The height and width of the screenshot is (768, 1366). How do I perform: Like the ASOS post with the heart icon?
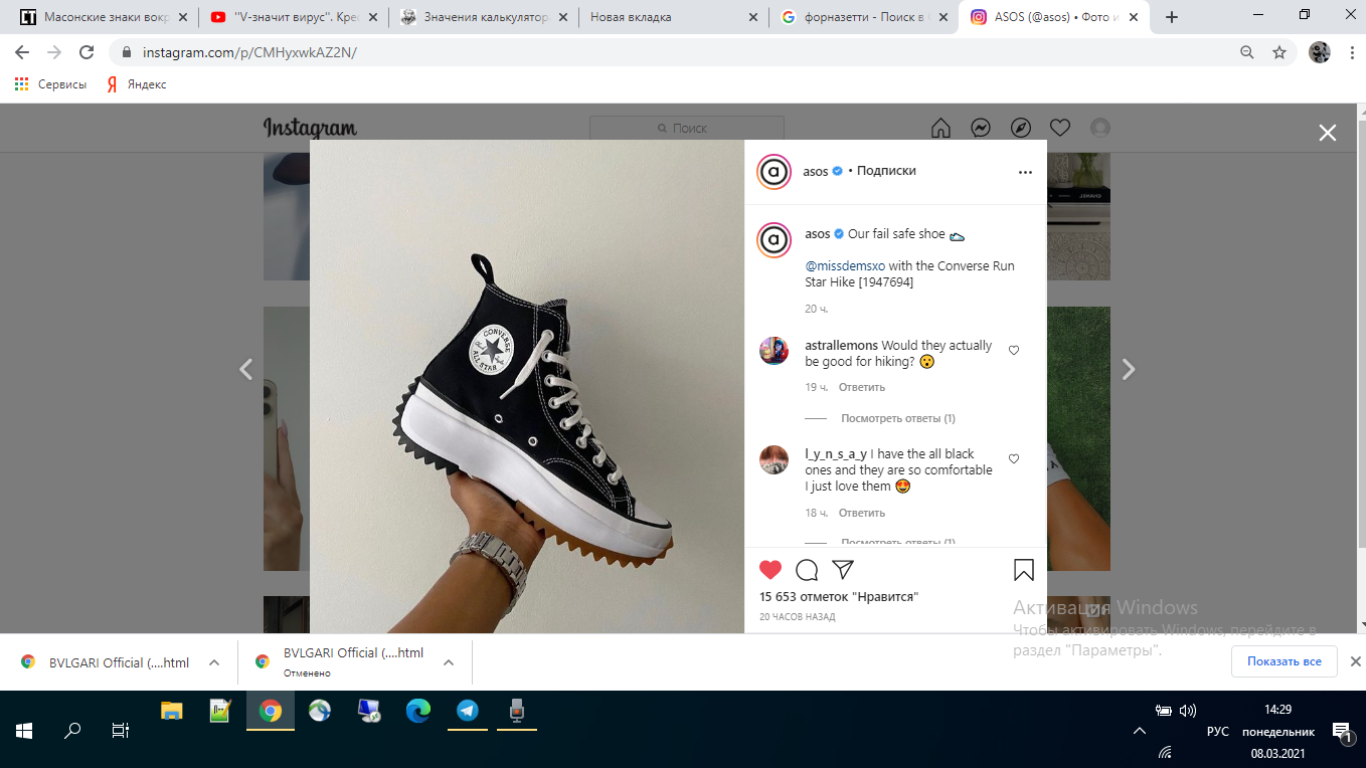coord(770,570)
